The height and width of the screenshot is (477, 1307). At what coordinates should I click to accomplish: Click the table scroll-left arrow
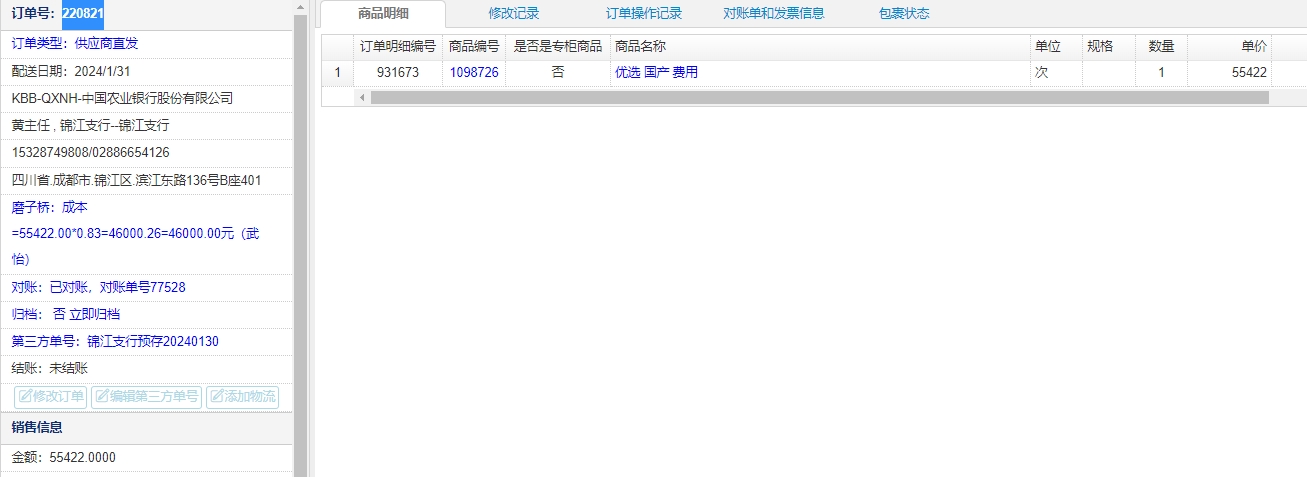(x=362, y=98)
